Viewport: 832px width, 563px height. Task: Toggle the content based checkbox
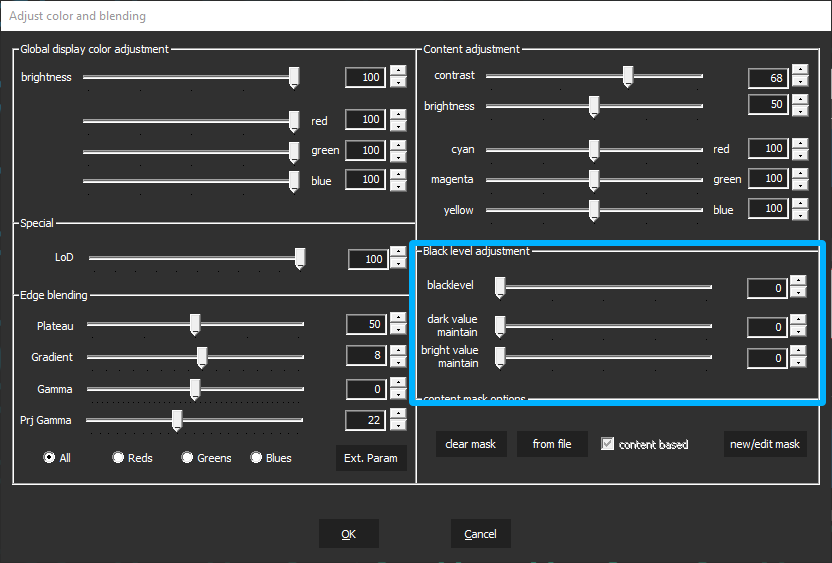607,444
